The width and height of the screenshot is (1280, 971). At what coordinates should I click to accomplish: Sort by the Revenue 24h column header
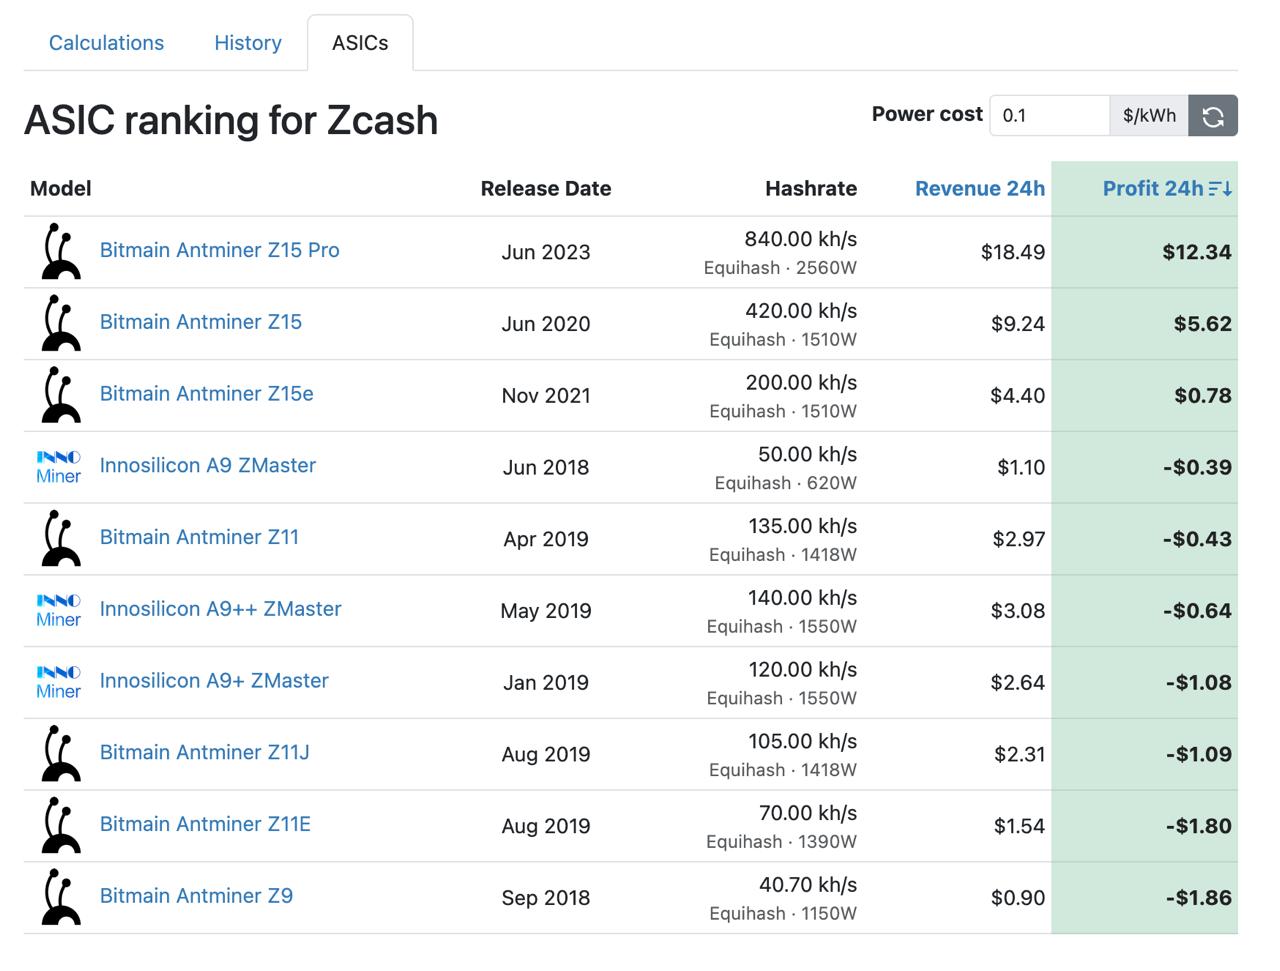click(979, 188)
